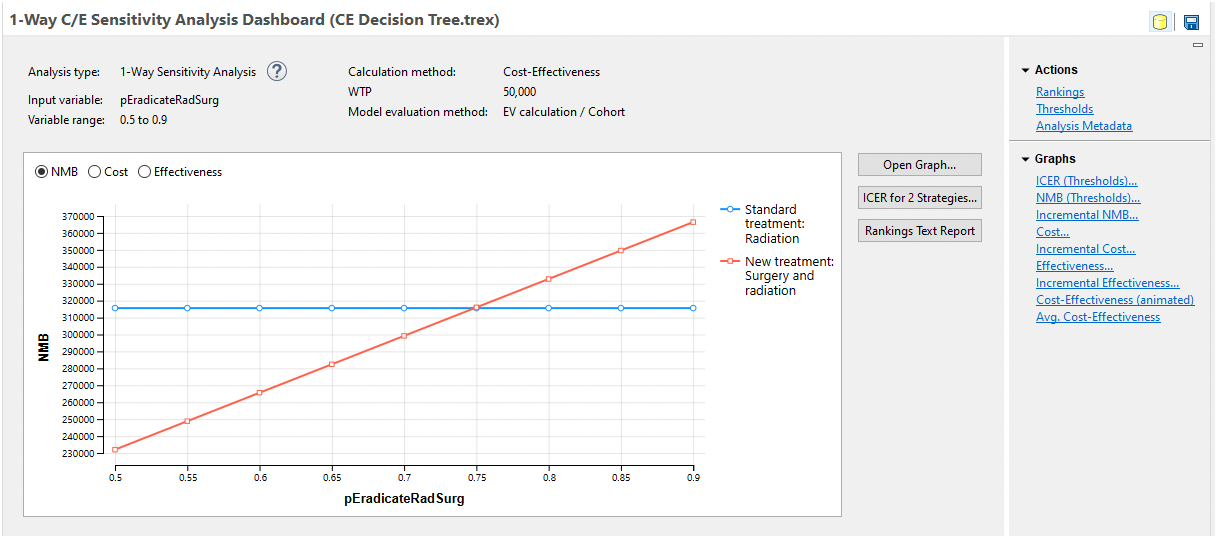Select the Cost radio button

[95, 172]
